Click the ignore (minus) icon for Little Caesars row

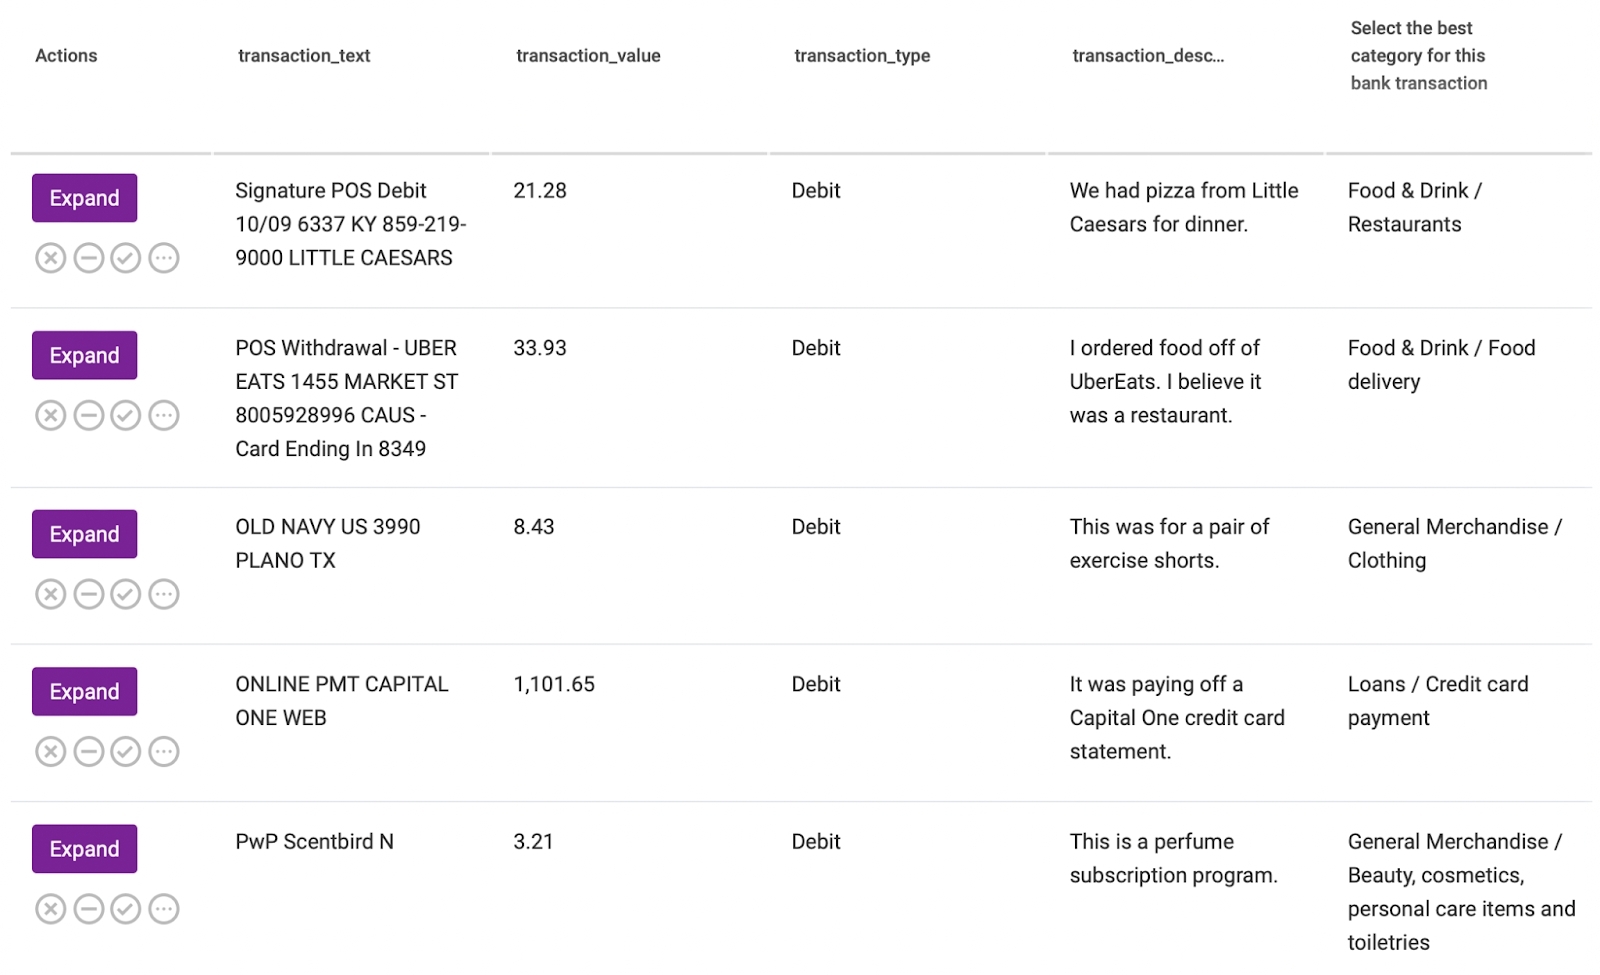(x=88, y=258)
